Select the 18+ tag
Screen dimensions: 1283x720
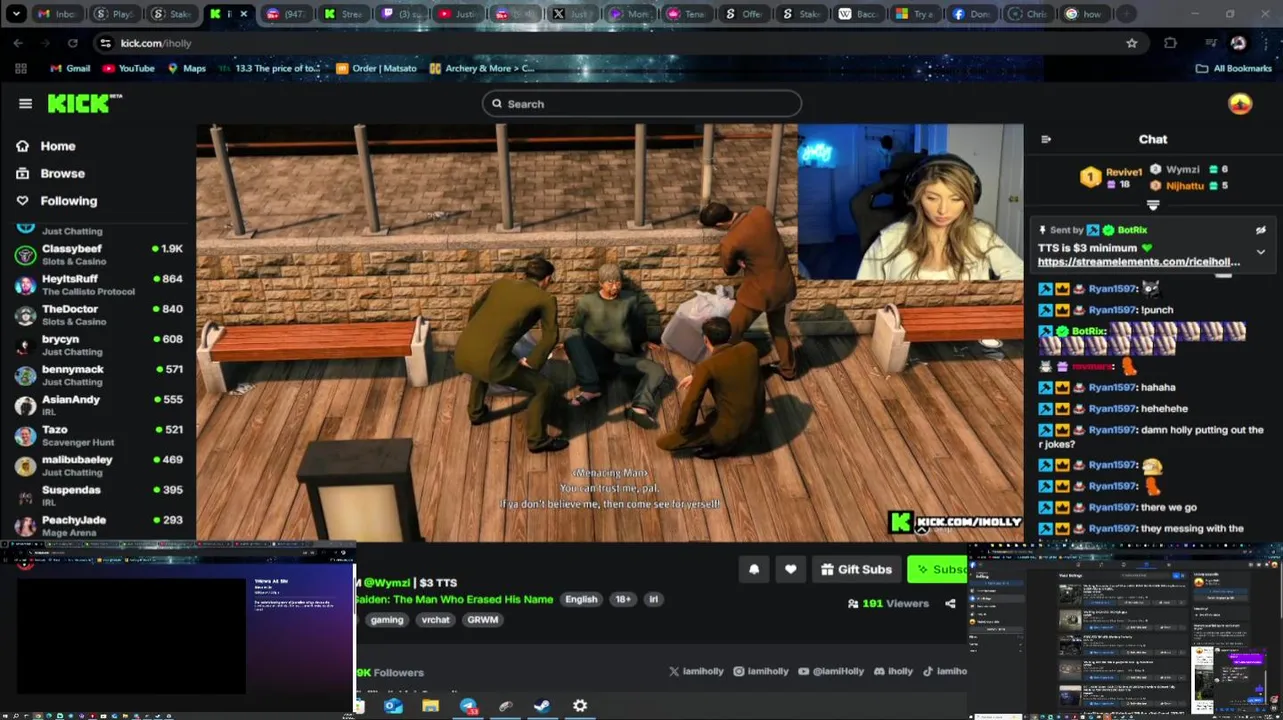tap(623, 599)
